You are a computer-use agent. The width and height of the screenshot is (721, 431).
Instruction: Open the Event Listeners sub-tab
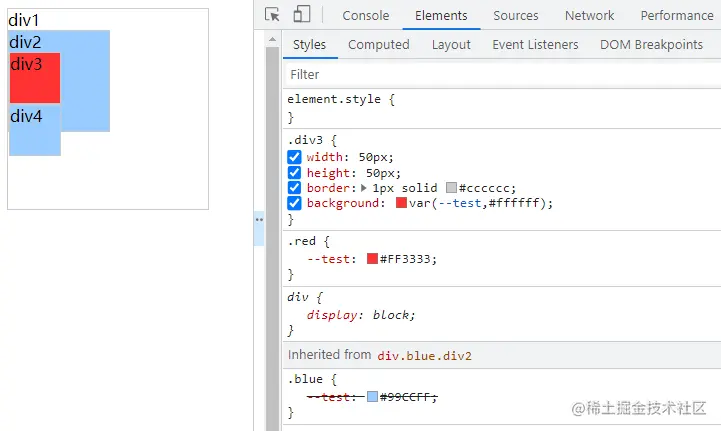pos(535,45)
